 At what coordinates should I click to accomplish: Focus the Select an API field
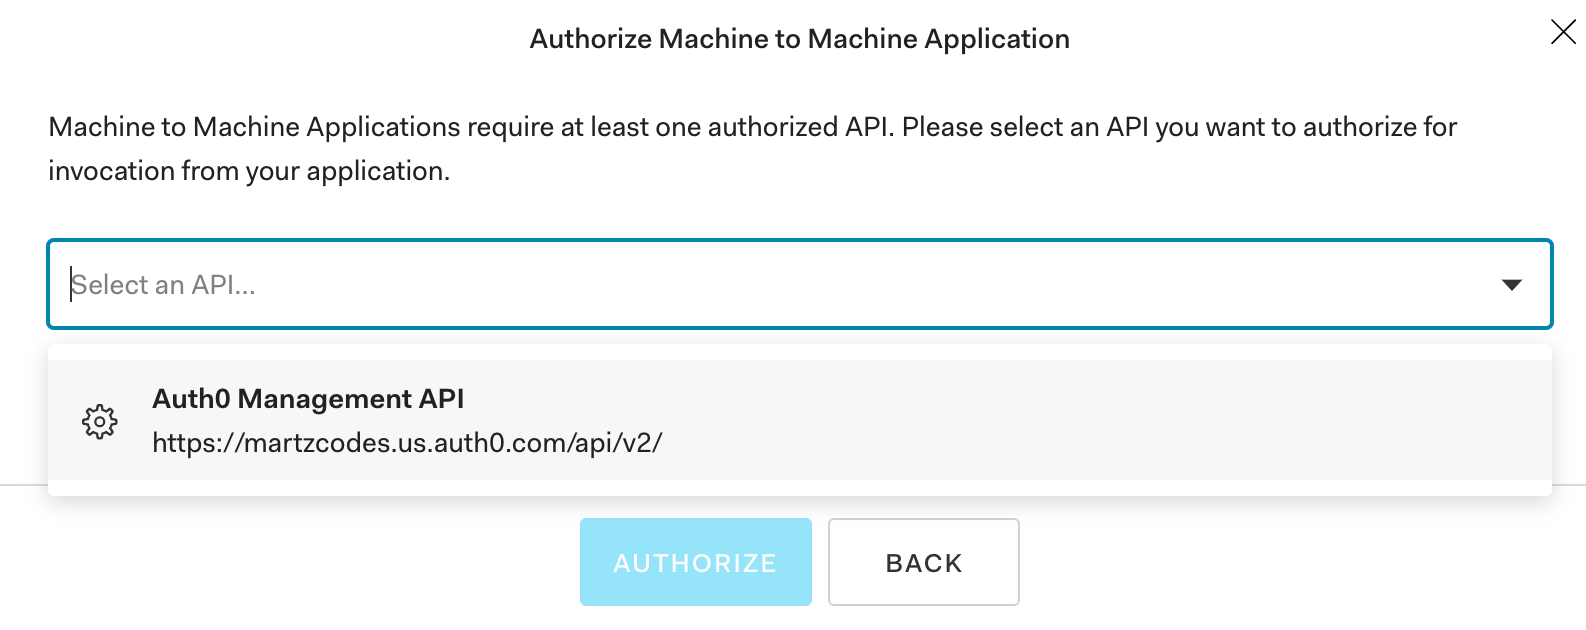pyautogui.click(x=799, y=284)
